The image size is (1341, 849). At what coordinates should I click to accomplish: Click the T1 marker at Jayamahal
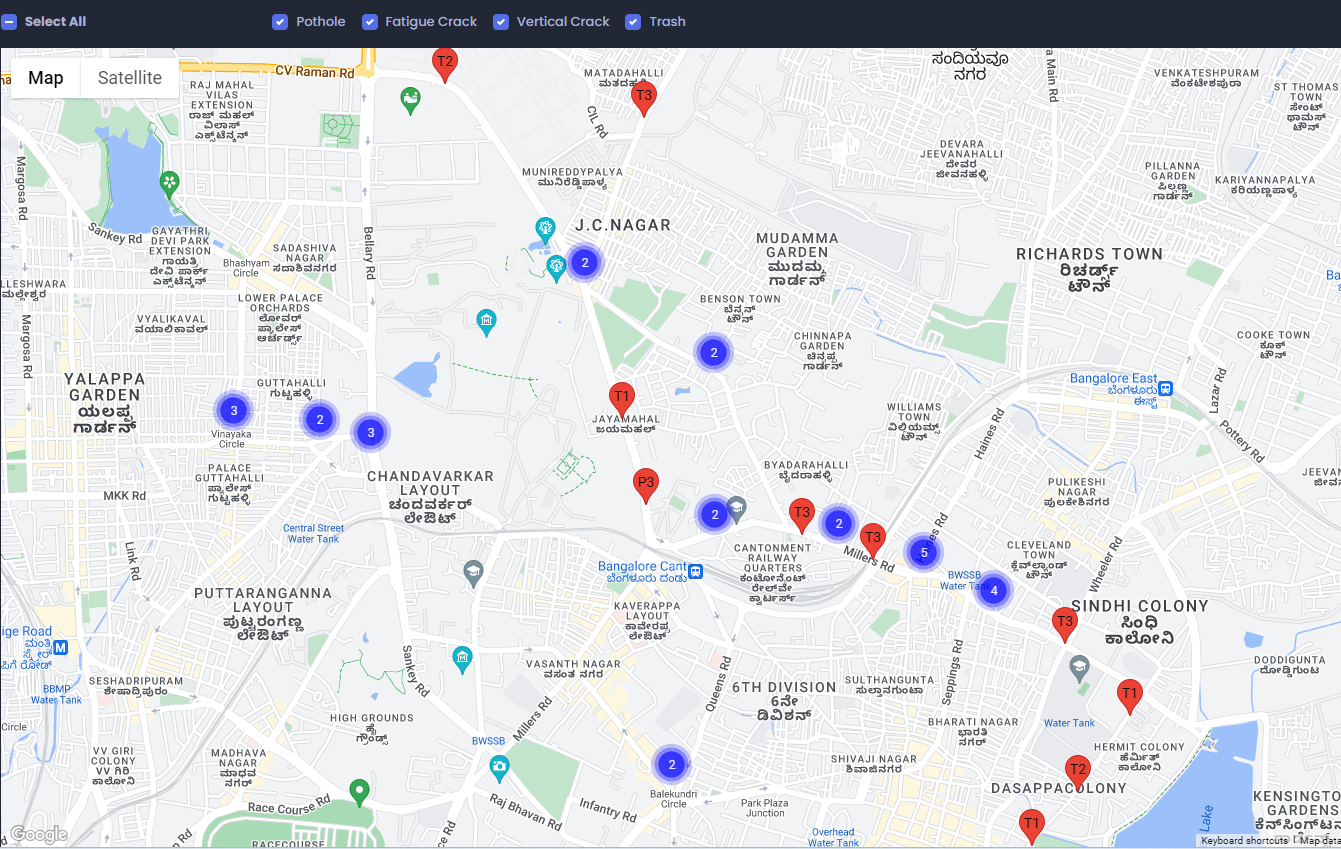pos(621,398)
